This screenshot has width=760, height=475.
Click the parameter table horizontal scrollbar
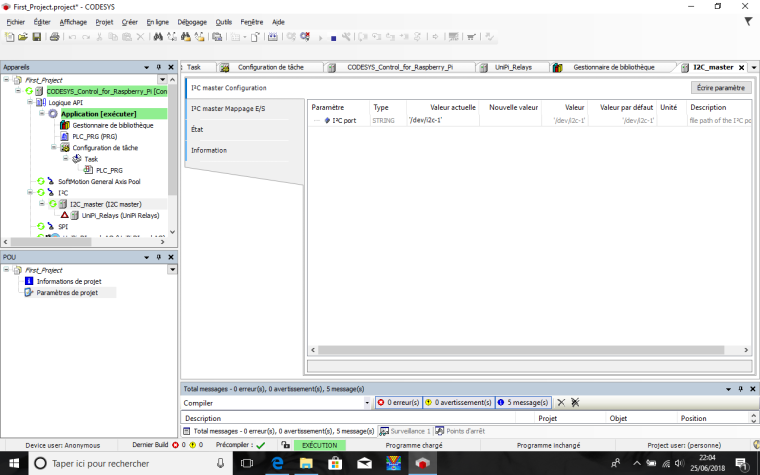[x=521, y=350]
